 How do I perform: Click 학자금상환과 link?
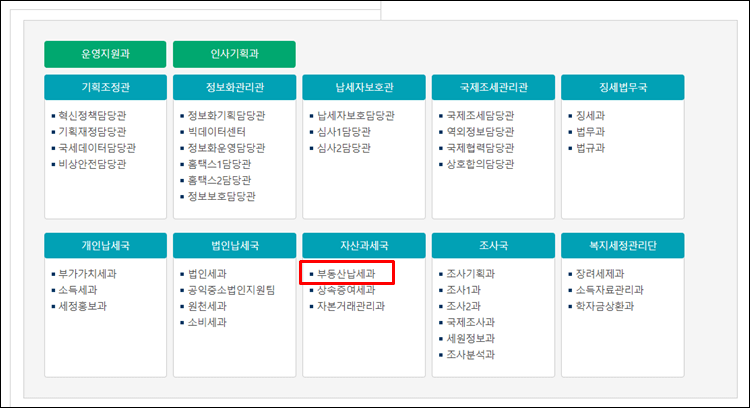(605, 306)
